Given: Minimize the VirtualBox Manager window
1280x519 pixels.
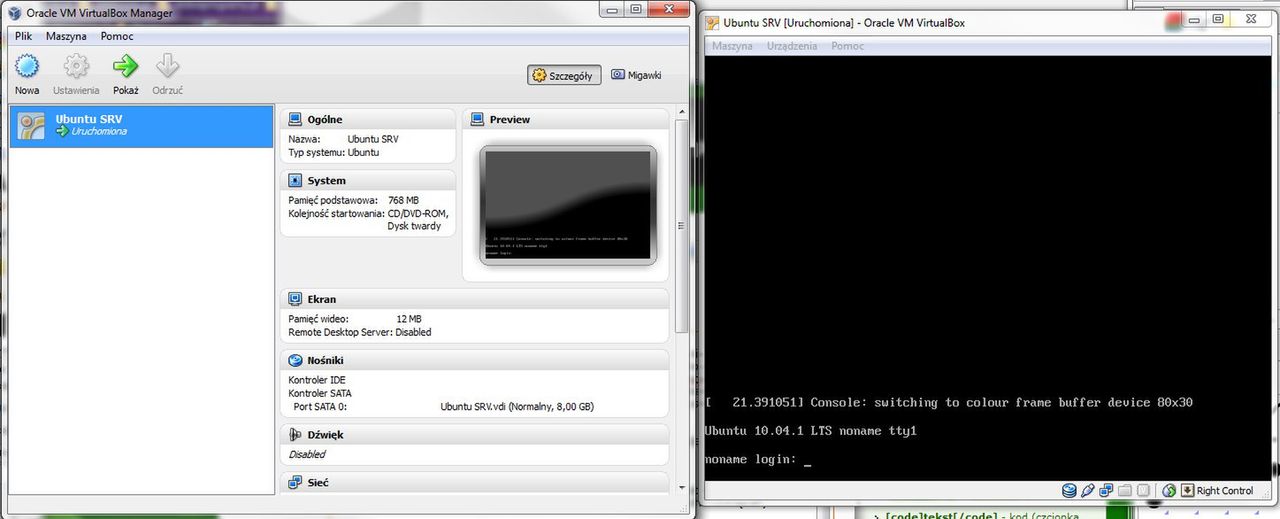Looking at the screenshot, I should click(611, 9).
